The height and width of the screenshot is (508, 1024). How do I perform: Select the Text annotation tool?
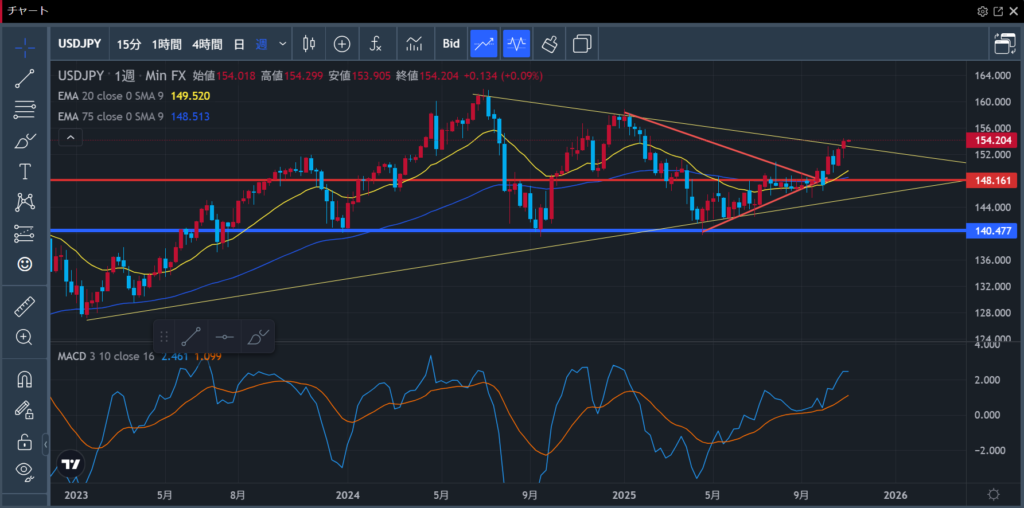(26, 171)
